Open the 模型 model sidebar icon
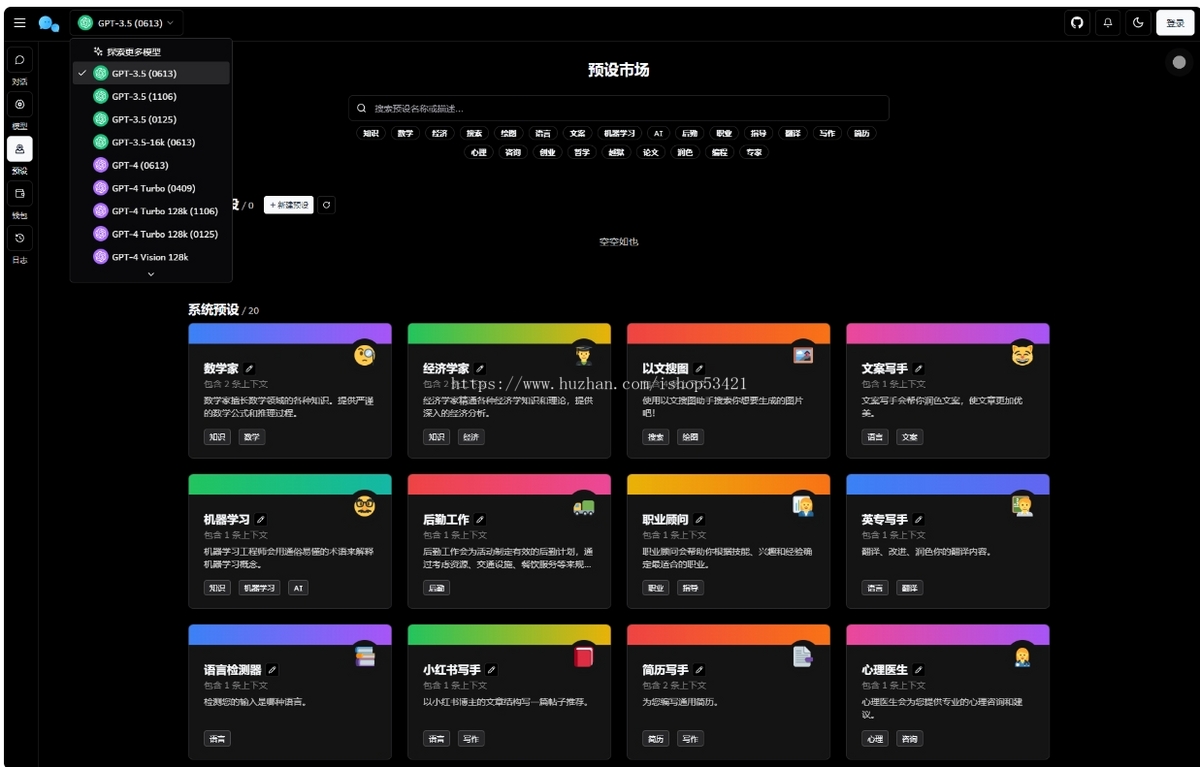The width and height of the screenshot is (1200, 767). click(19, 104)
